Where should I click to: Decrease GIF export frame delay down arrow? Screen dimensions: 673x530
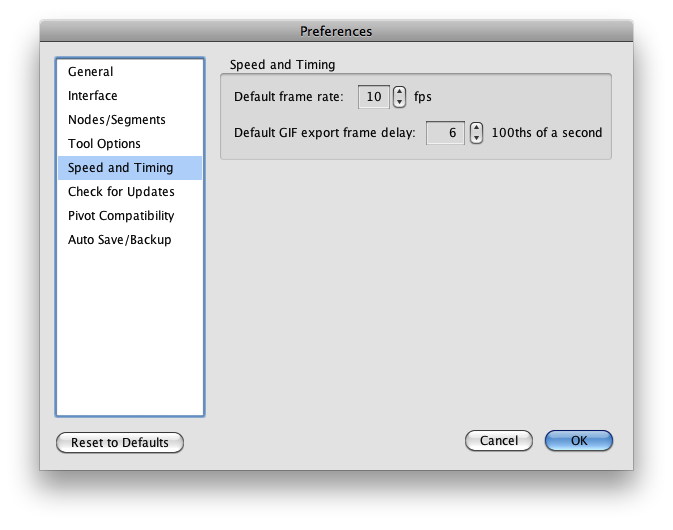coord(476,138)
